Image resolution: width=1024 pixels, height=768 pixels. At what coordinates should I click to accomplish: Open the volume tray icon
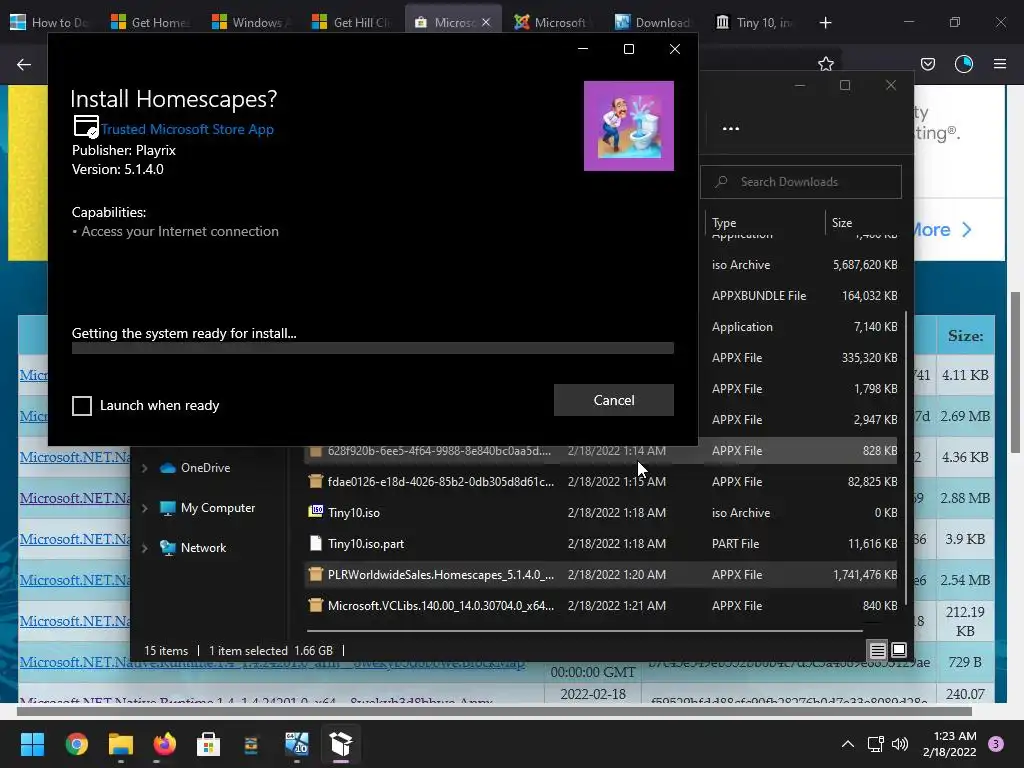[900, 744]
